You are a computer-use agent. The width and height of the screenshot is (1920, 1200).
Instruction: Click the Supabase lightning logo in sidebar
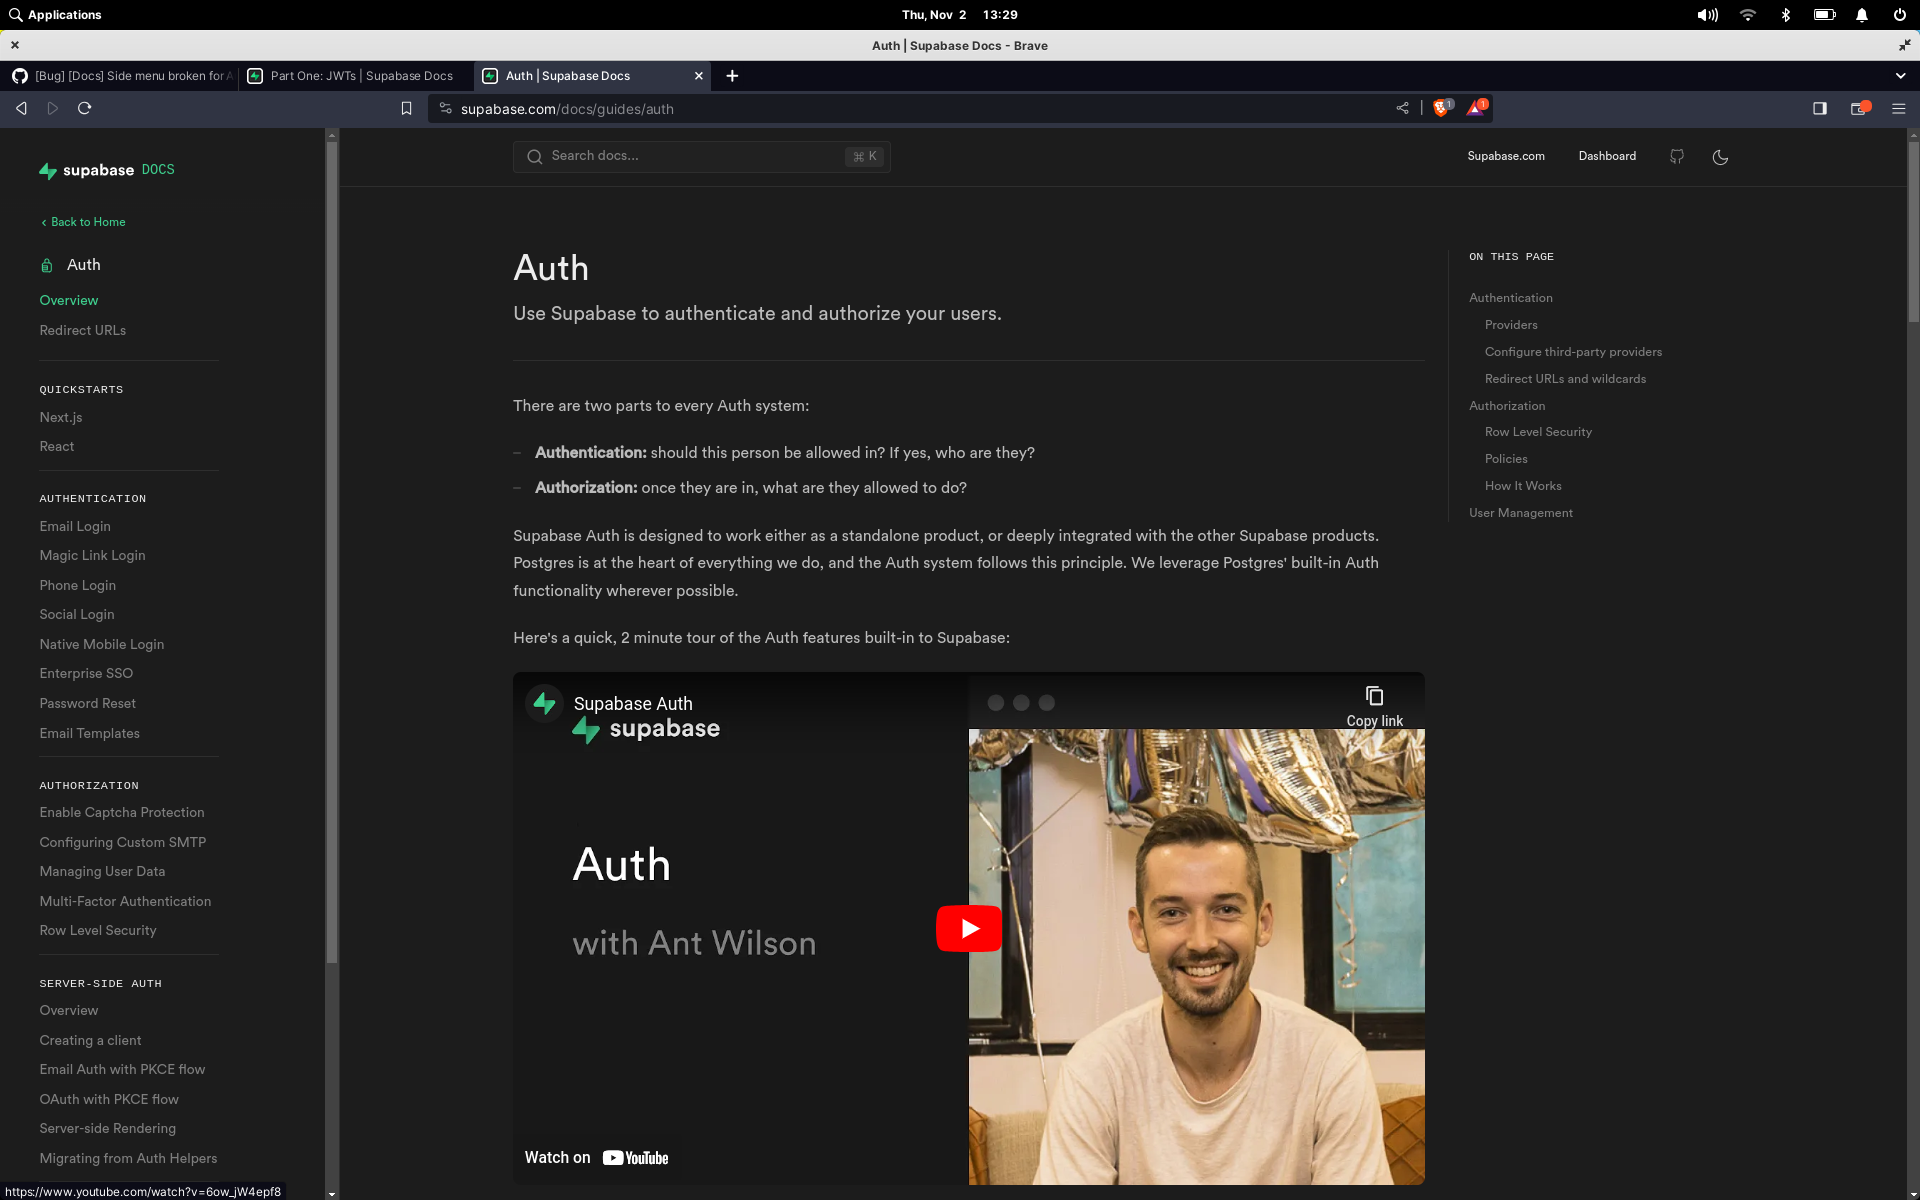[x=48, y=171]
